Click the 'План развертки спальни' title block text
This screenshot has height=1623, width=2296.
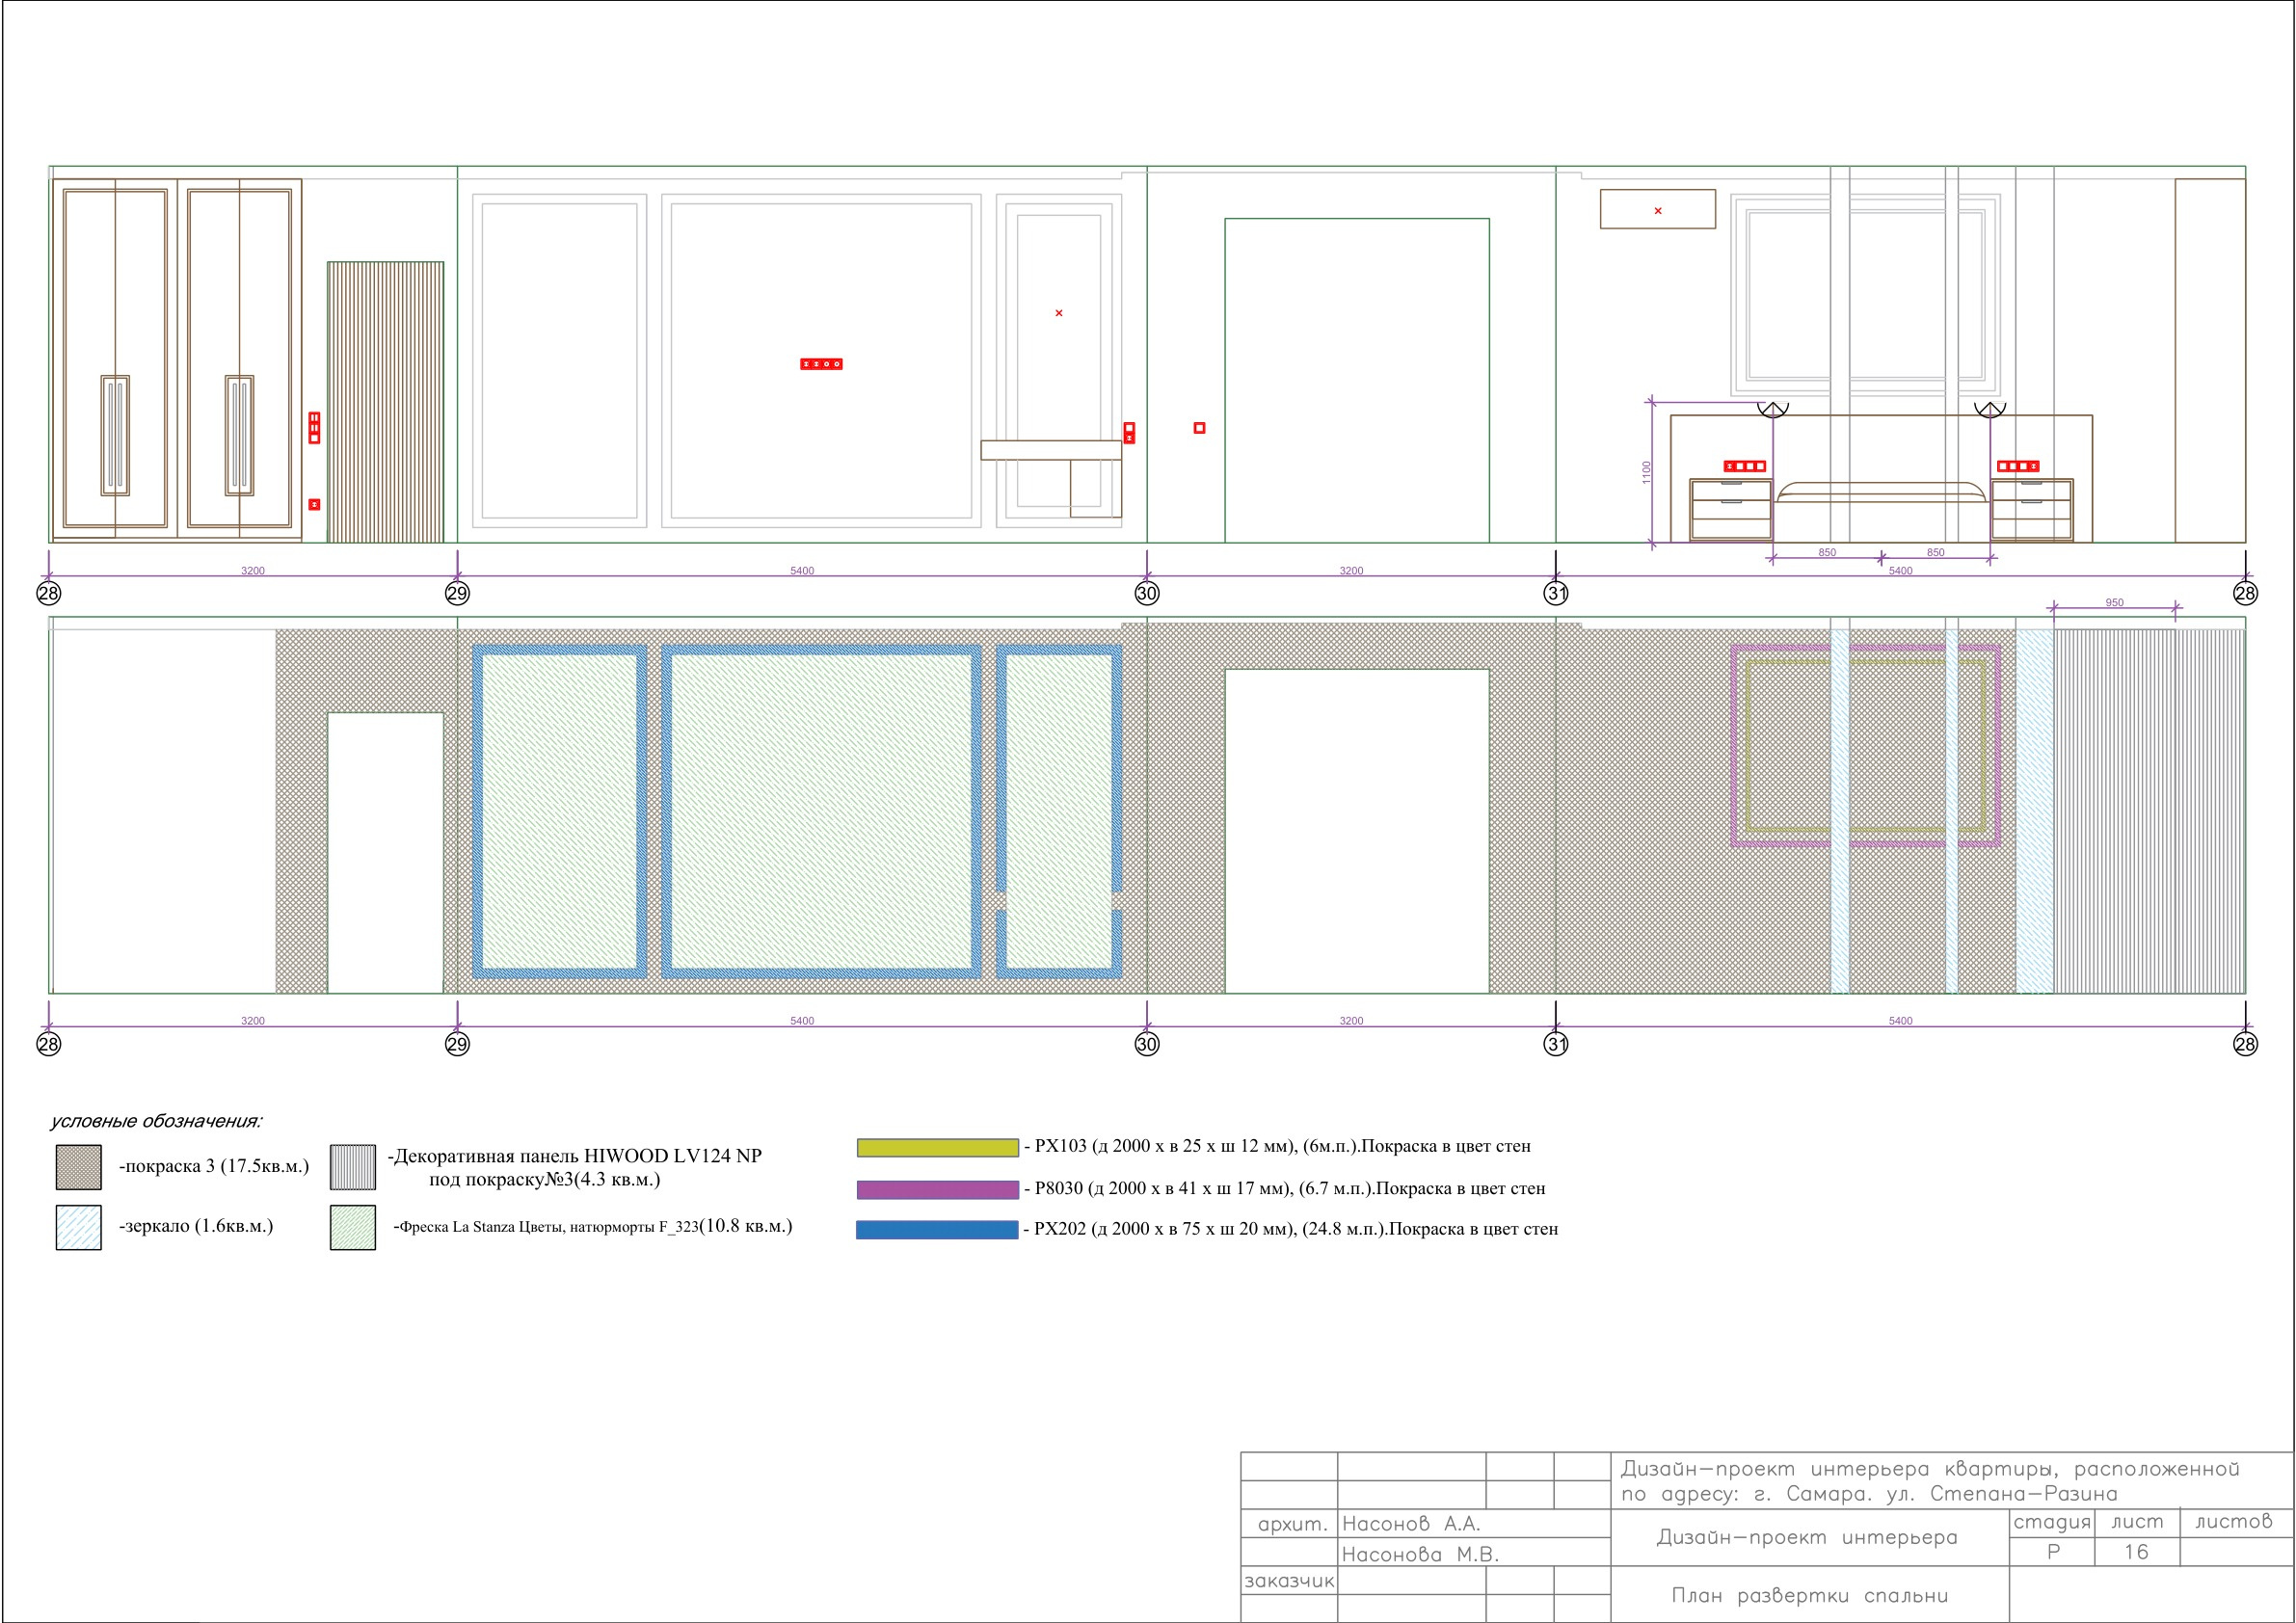[x=1809, y=1595]
